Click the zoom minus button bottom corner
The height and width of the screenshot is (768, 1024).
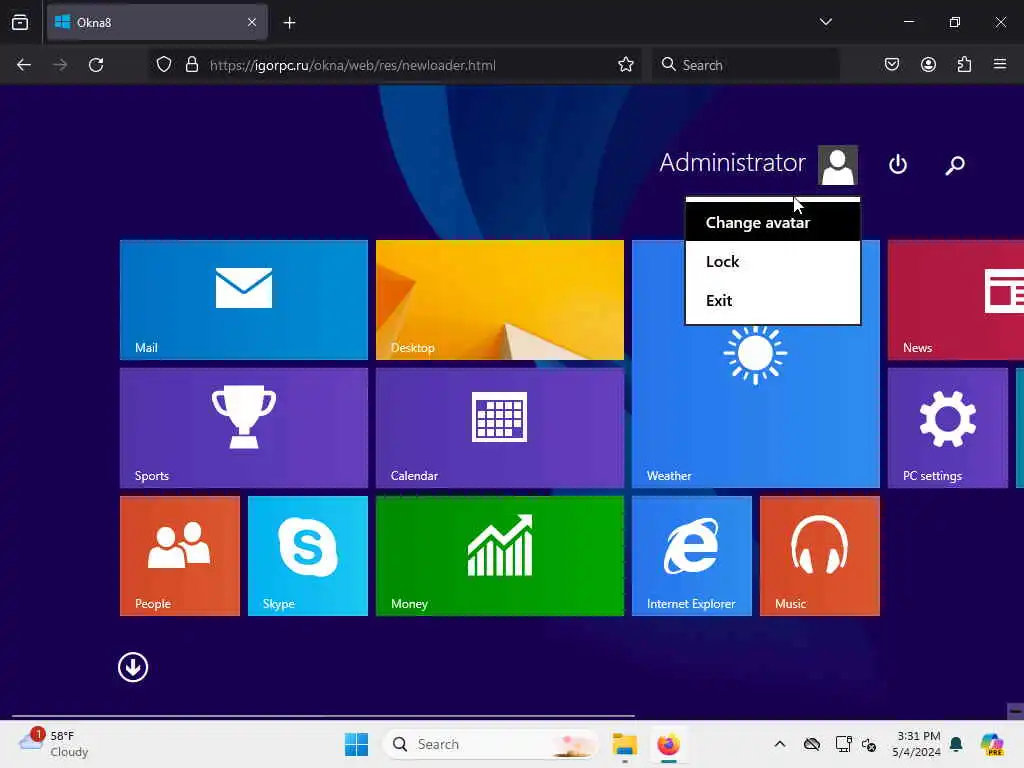tap(1016, 711)
